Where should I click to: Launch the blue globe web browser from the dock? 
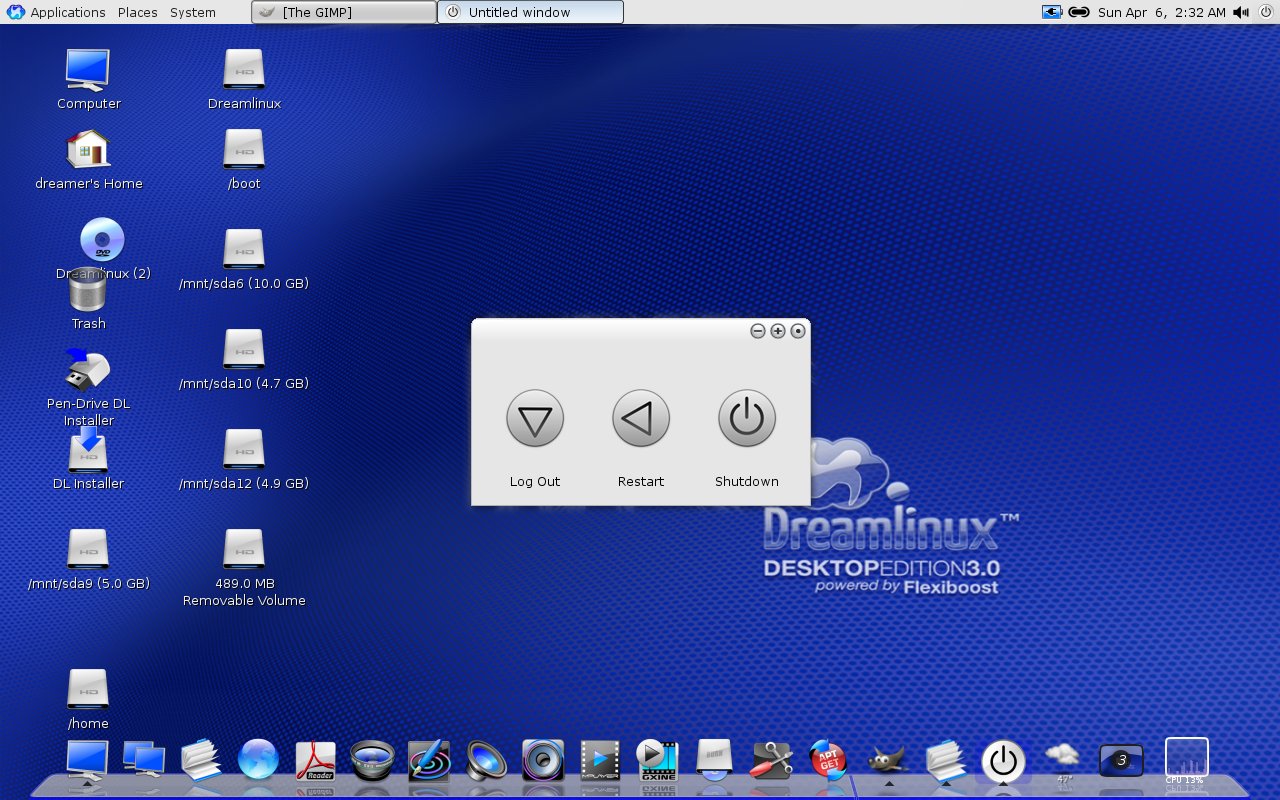pyautogui.click(x=258, y=761)
